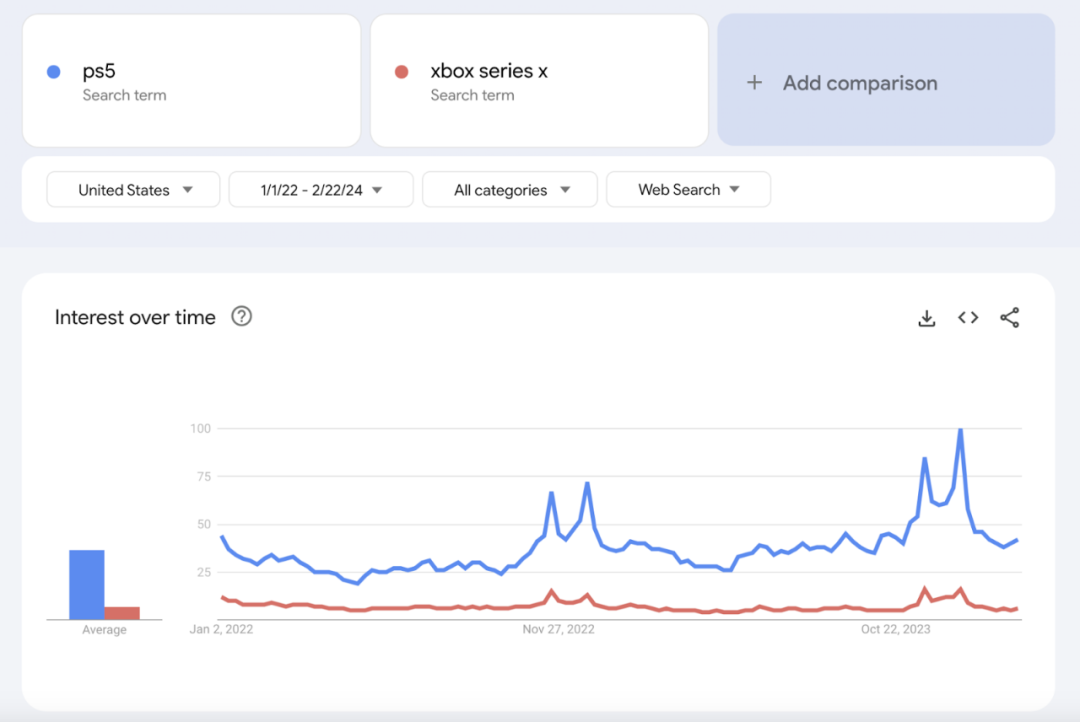Click the Interest over time heading

(x=135, y=317)
